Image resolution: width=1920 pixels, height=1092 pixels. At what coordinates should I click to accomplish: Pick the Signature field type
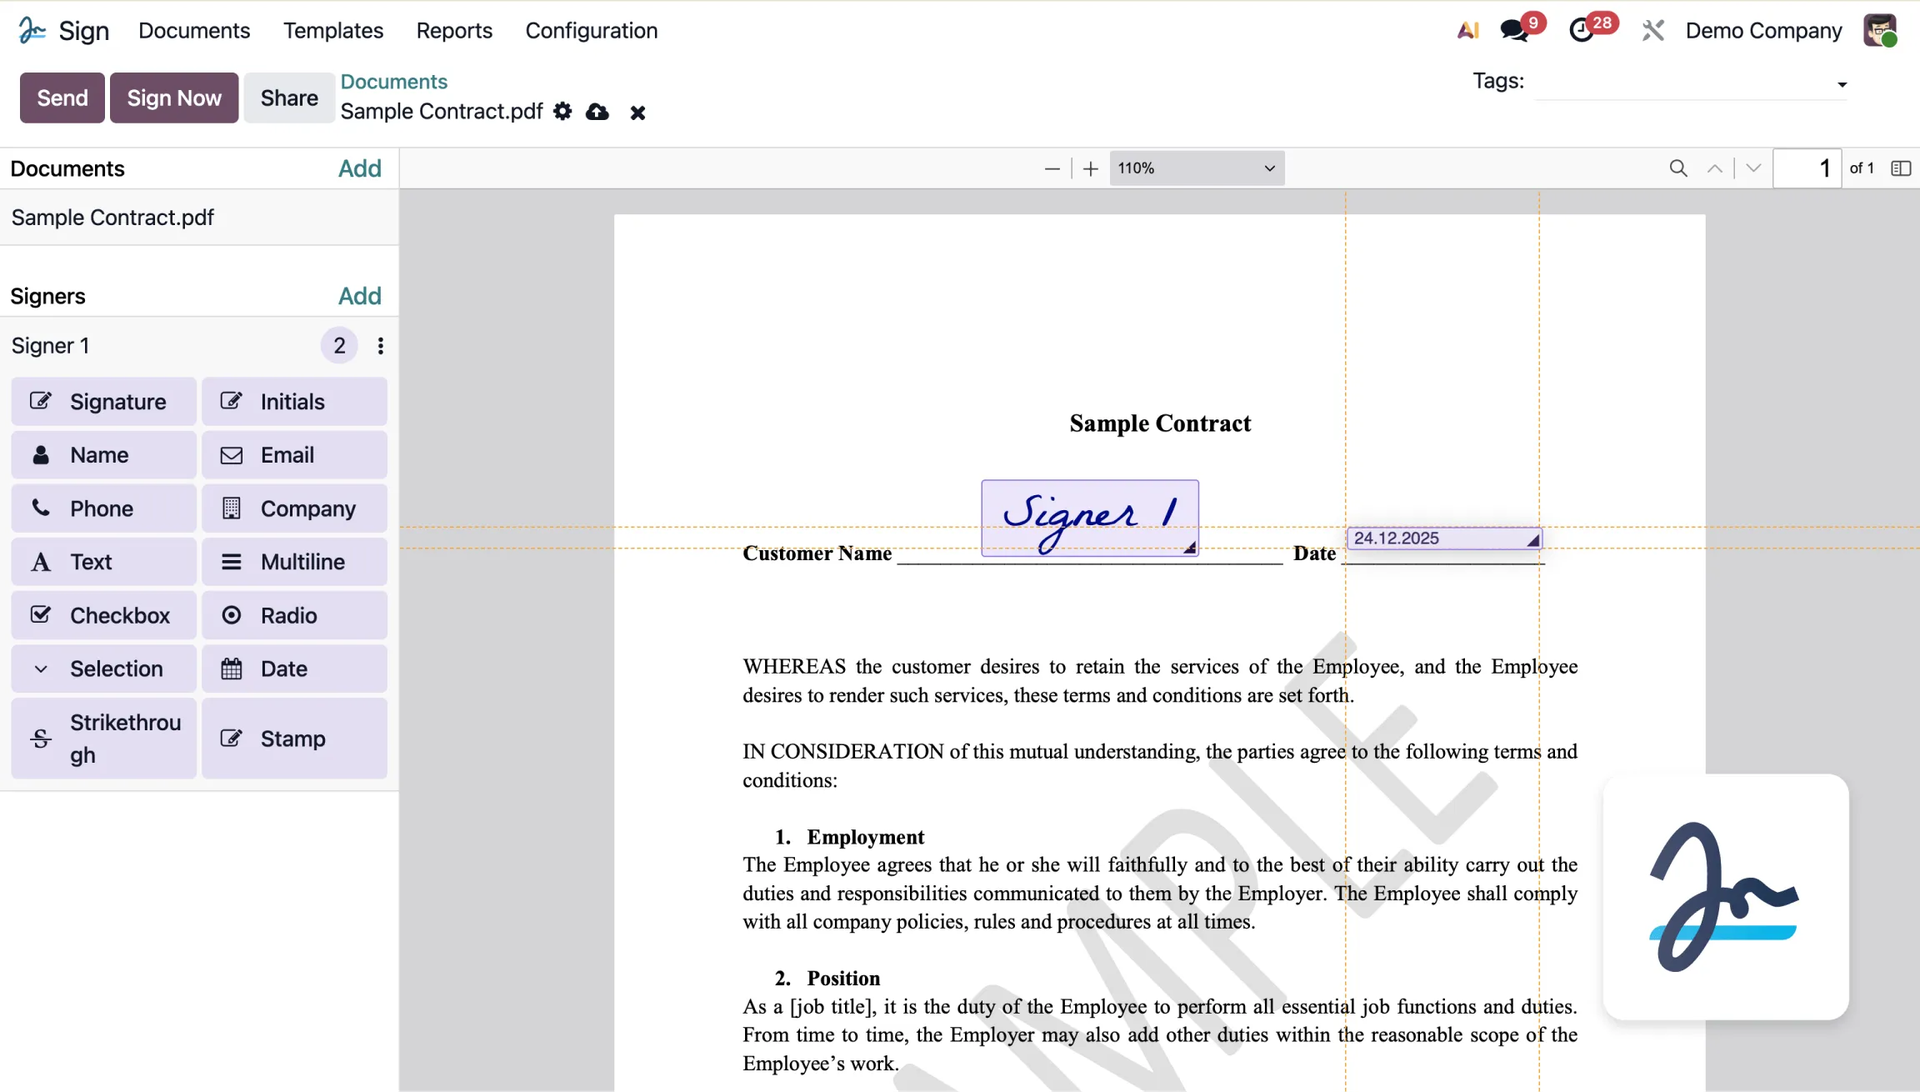(104, 402)
